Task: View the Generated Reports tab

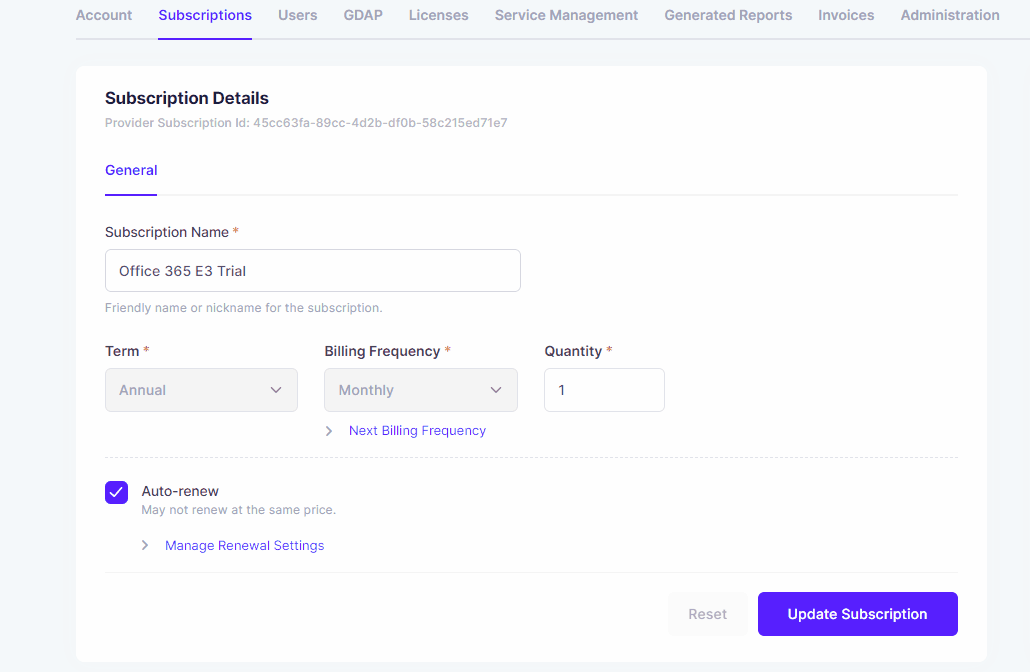Action: point(728,15)
